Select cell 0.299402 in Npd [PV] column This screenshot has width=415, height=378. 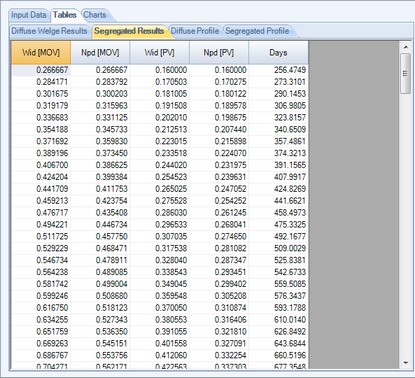[219, 284]
